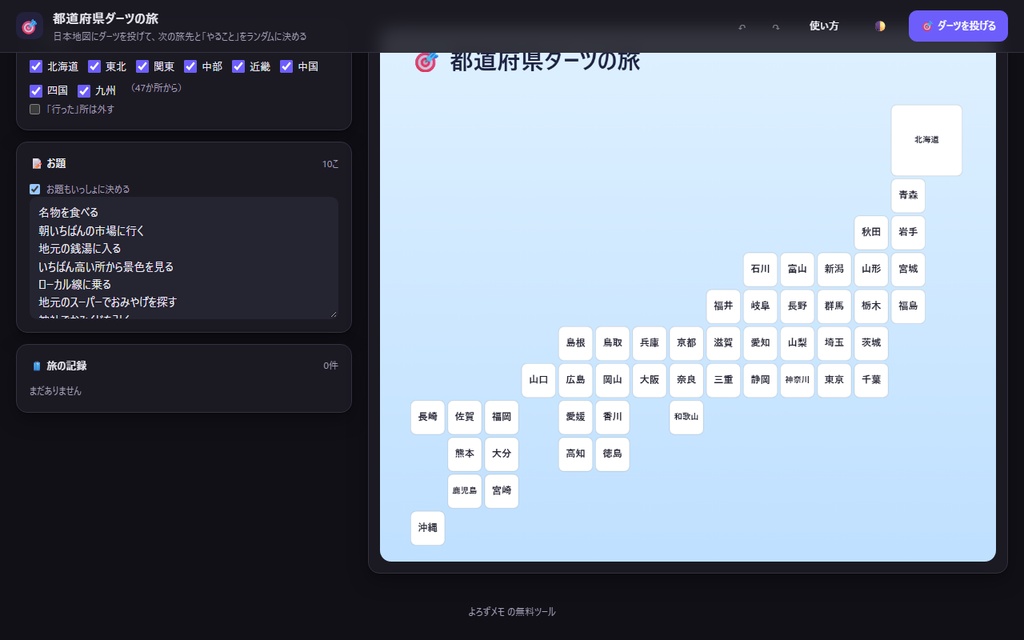Viewport: 1024px width, 640px height.
Task: Select the 群馬 map tile
Action: click(834, 306)
